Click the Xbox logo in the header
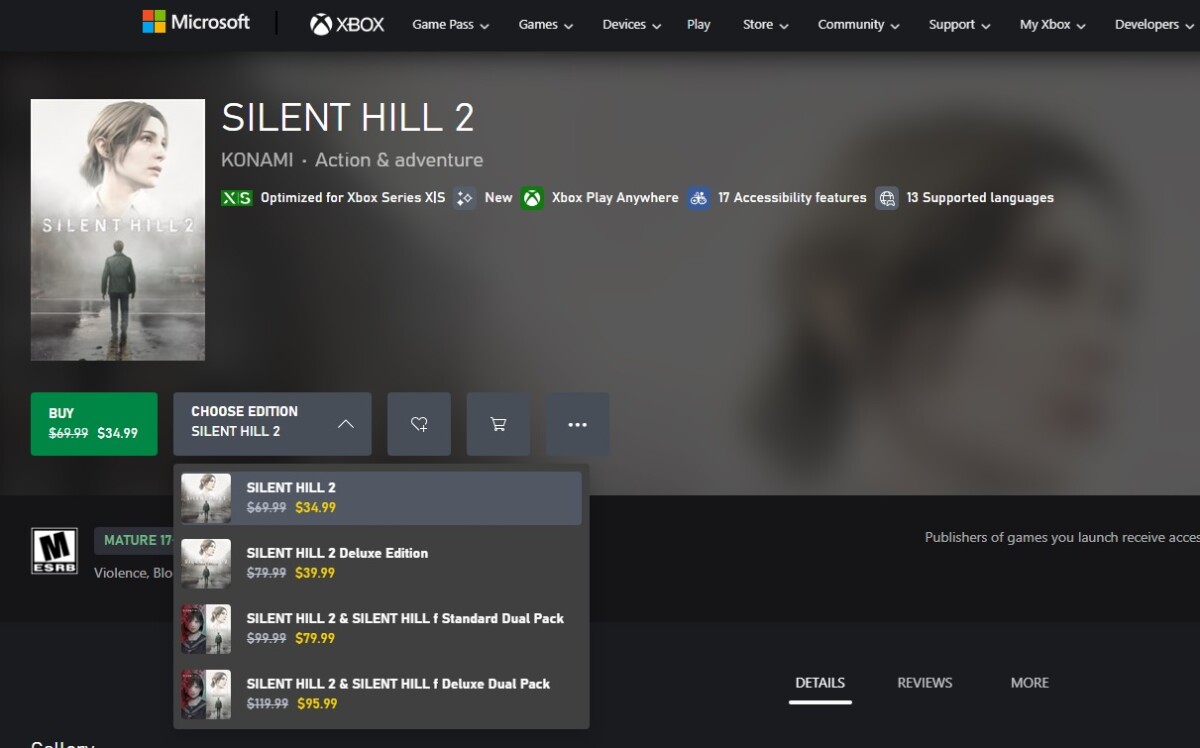The image size is (1200, 748). click(346, 23)
